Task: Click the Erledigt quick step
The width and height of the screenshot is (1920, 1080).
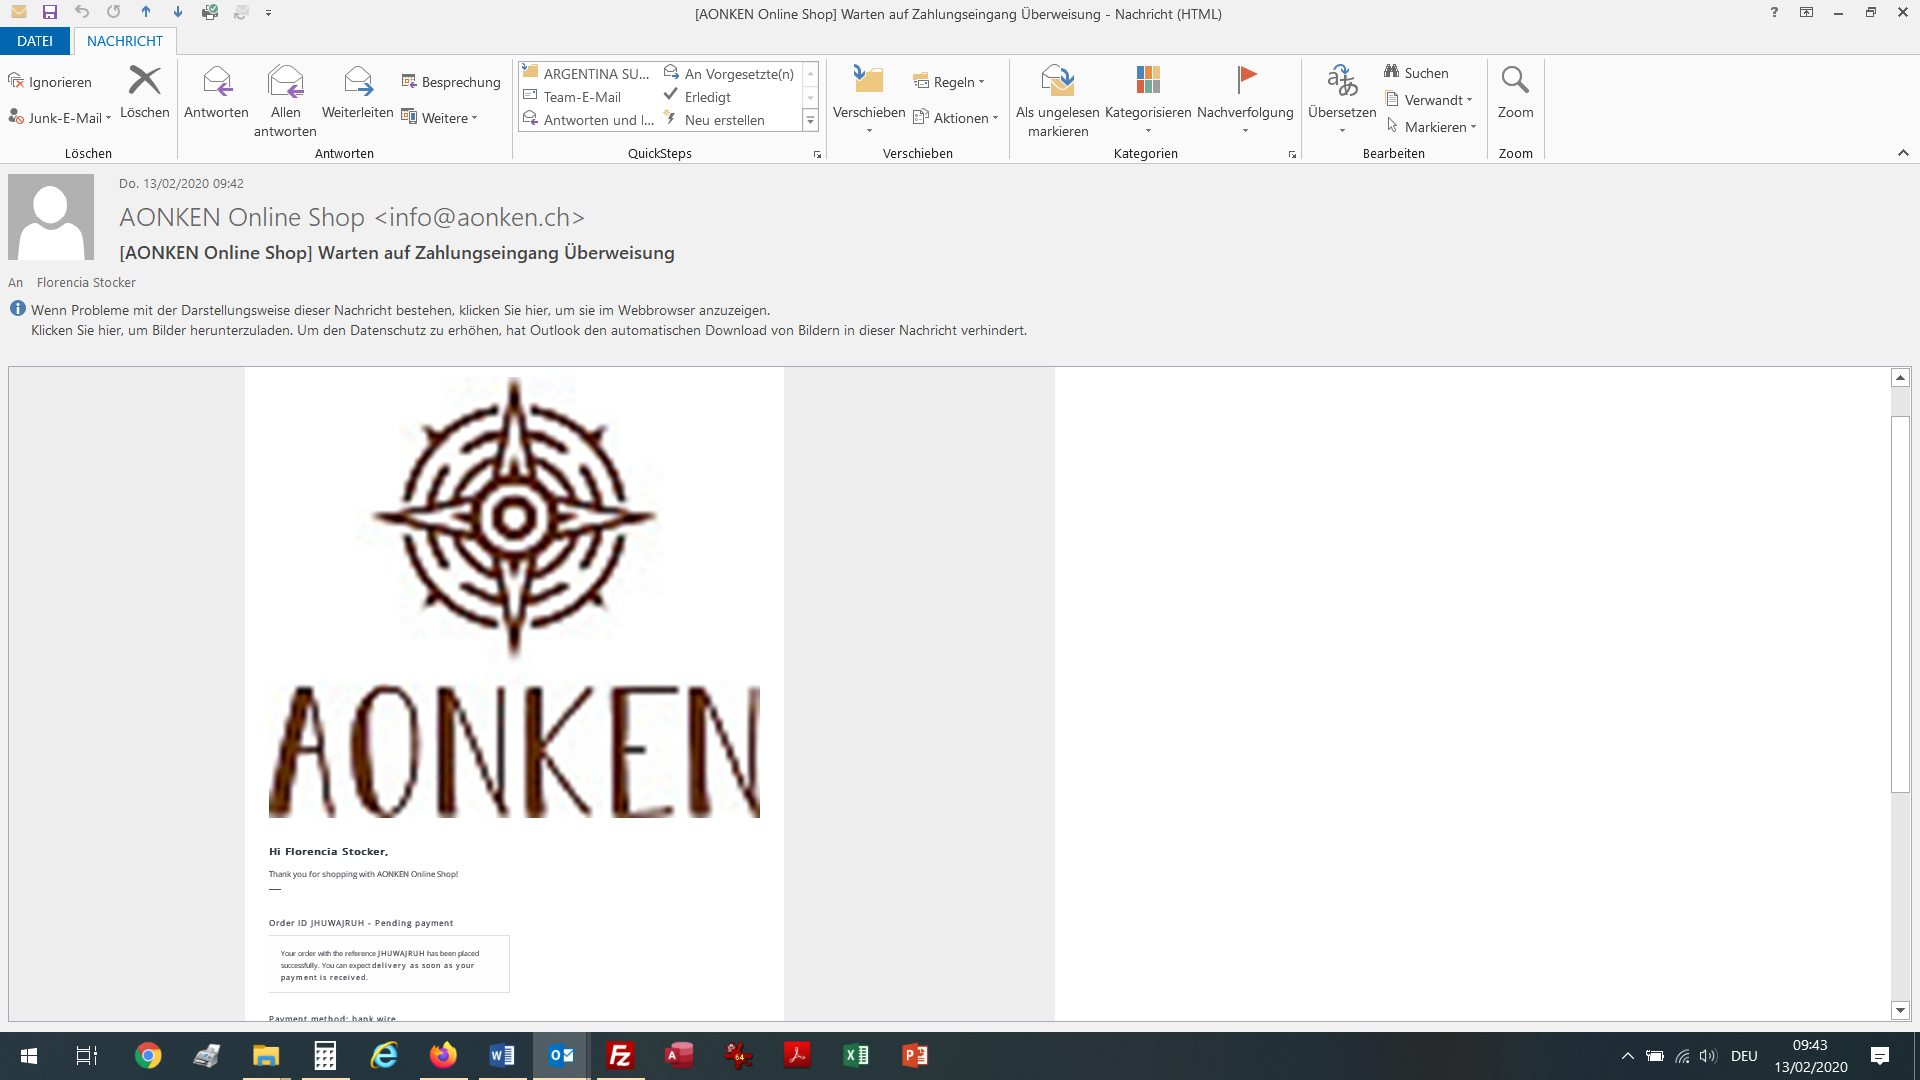Action: coord(707,97)
